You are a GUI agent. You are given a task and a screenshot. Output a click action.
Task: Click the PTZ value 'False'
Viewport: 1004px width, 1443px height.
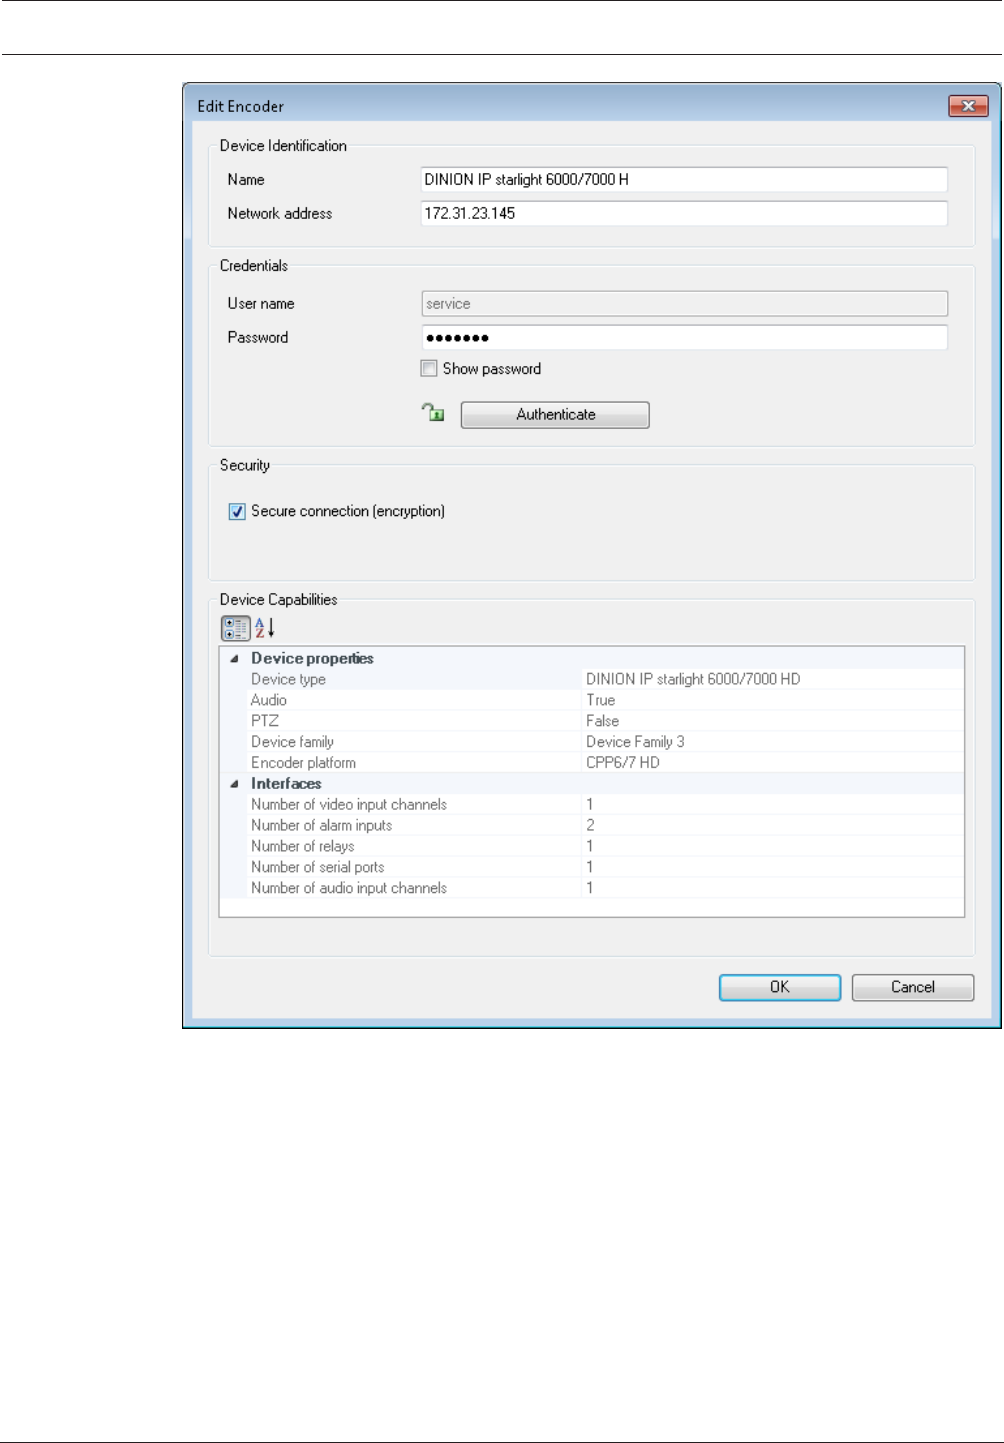click(x=603, y=721)
